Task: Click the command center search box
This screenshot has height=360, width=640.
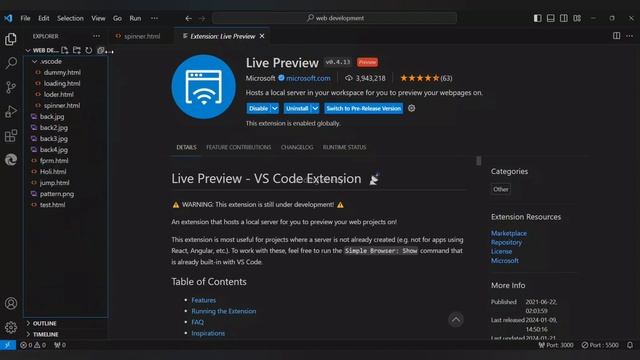Action: [334, 18]
